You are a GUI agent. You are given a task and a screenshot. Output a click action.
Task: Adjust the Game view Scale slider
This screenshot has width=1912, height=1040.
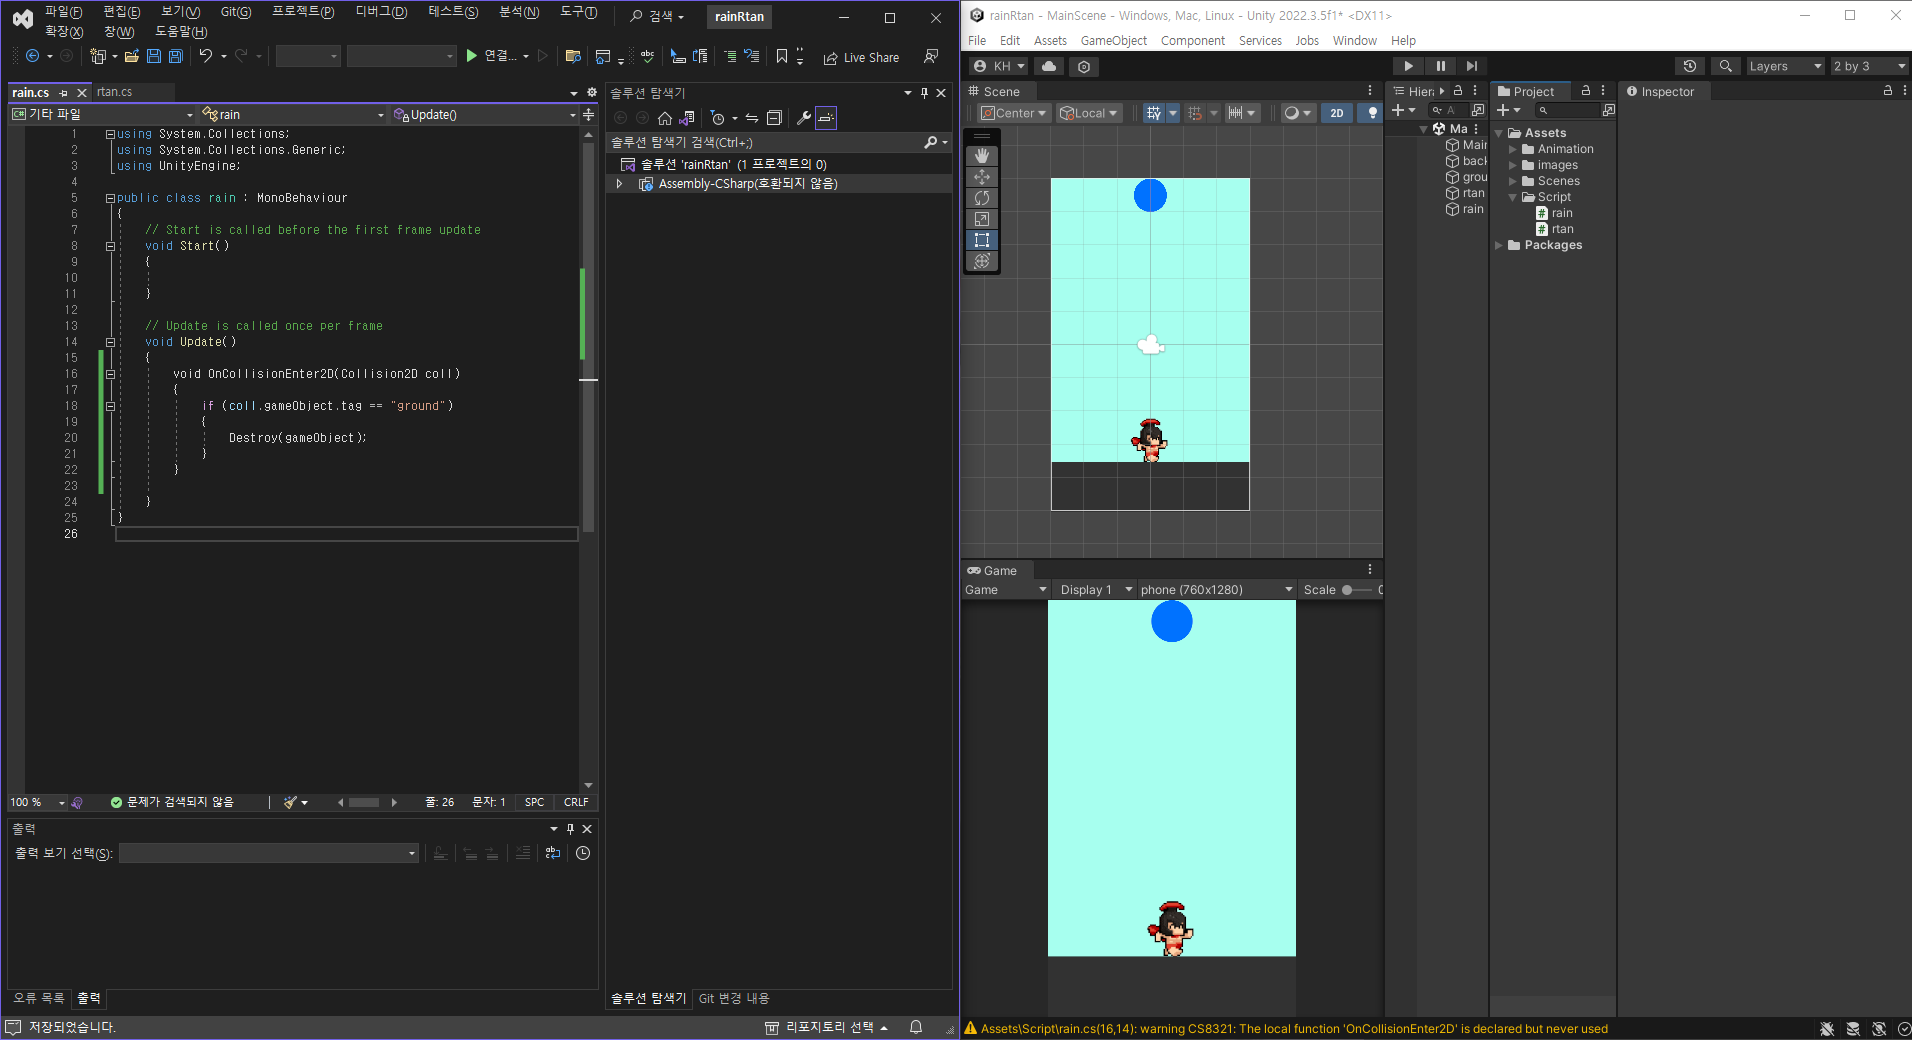tap(1358, 590)
